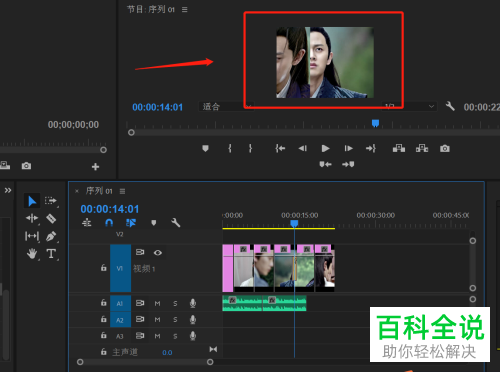This screenshot has width=500, height=372.
Task: Add marker in timeline panel
Action: 153,222
